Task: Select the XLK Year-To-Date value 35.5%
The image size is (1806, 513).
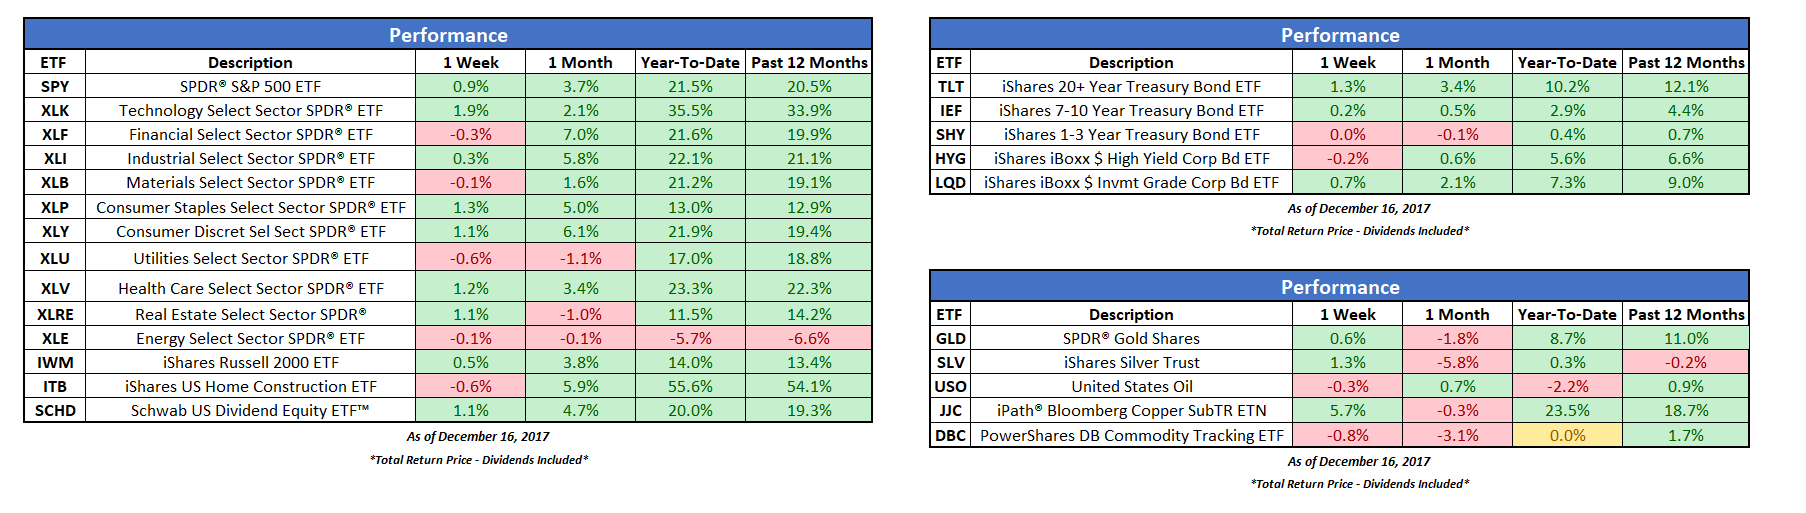Action: point(690,111)
